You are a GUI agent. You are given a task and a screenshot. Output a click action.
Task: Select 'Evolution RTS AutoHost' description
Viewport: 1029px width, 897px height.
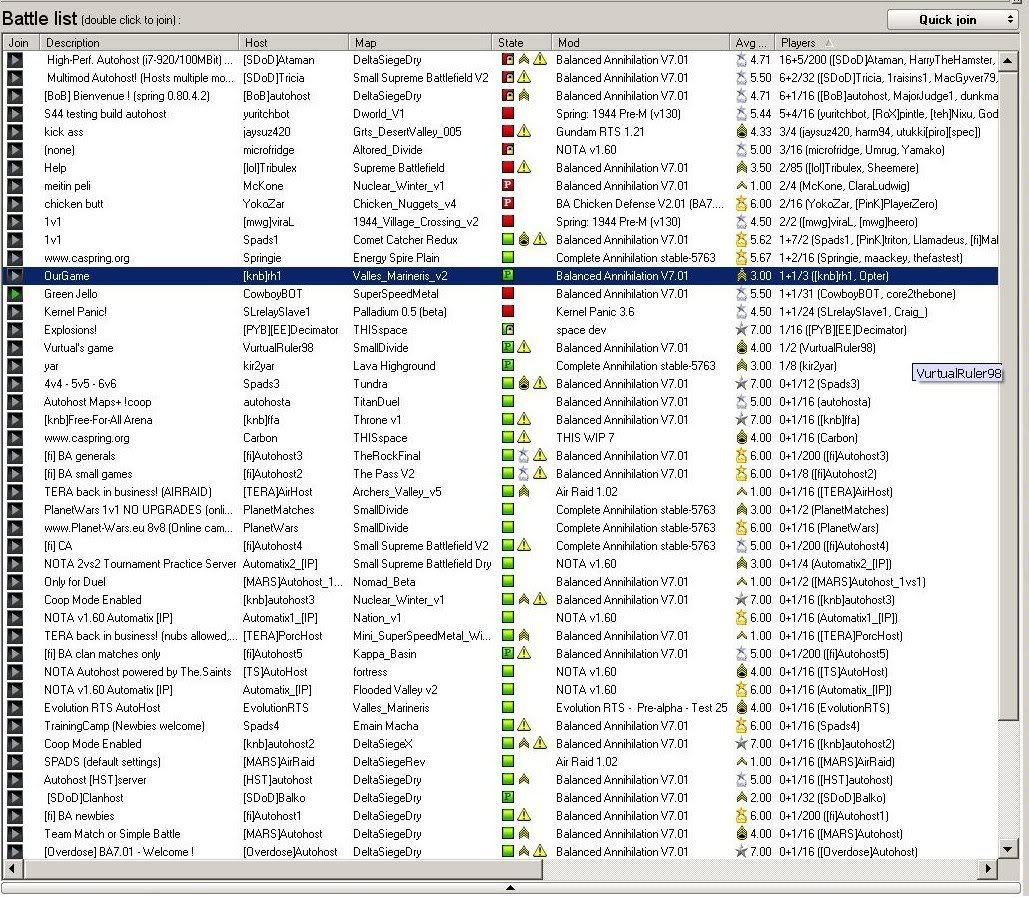[102, 708]
